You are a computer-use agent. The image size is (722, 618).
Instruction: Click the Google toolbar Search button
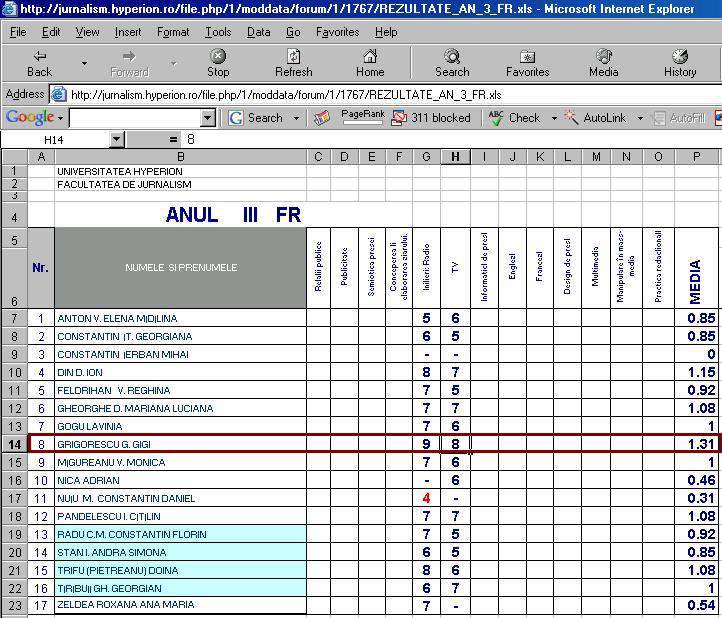coord(257,118)
